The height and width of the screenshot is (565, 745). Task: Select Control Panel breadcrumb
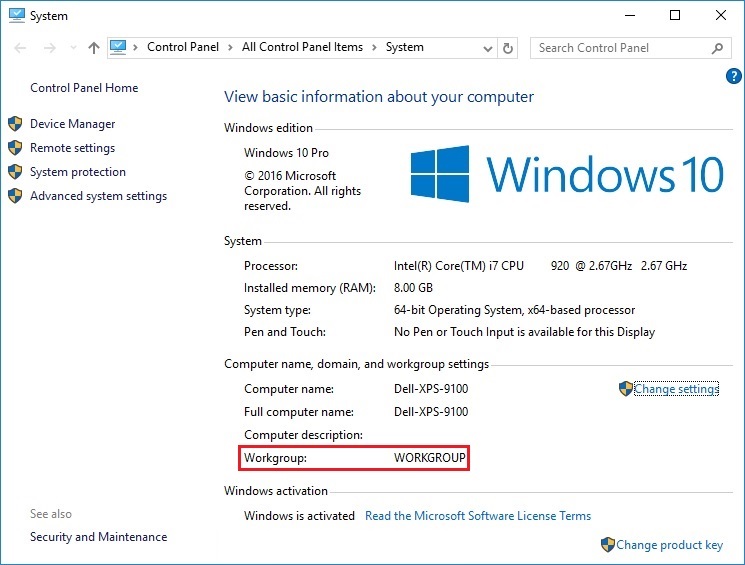point(183,47)
